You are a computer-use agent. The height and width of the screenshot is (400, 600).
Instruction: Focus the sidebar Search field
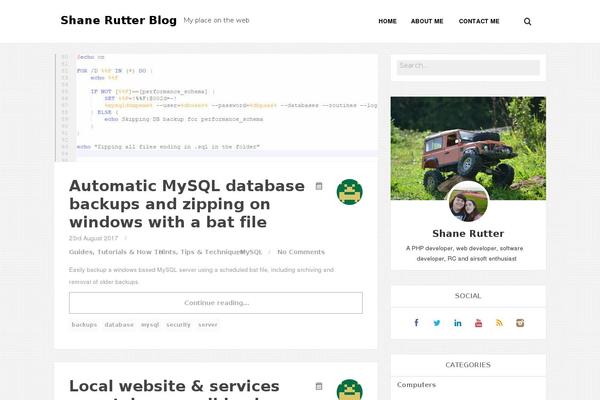click(x=468, y=67)
